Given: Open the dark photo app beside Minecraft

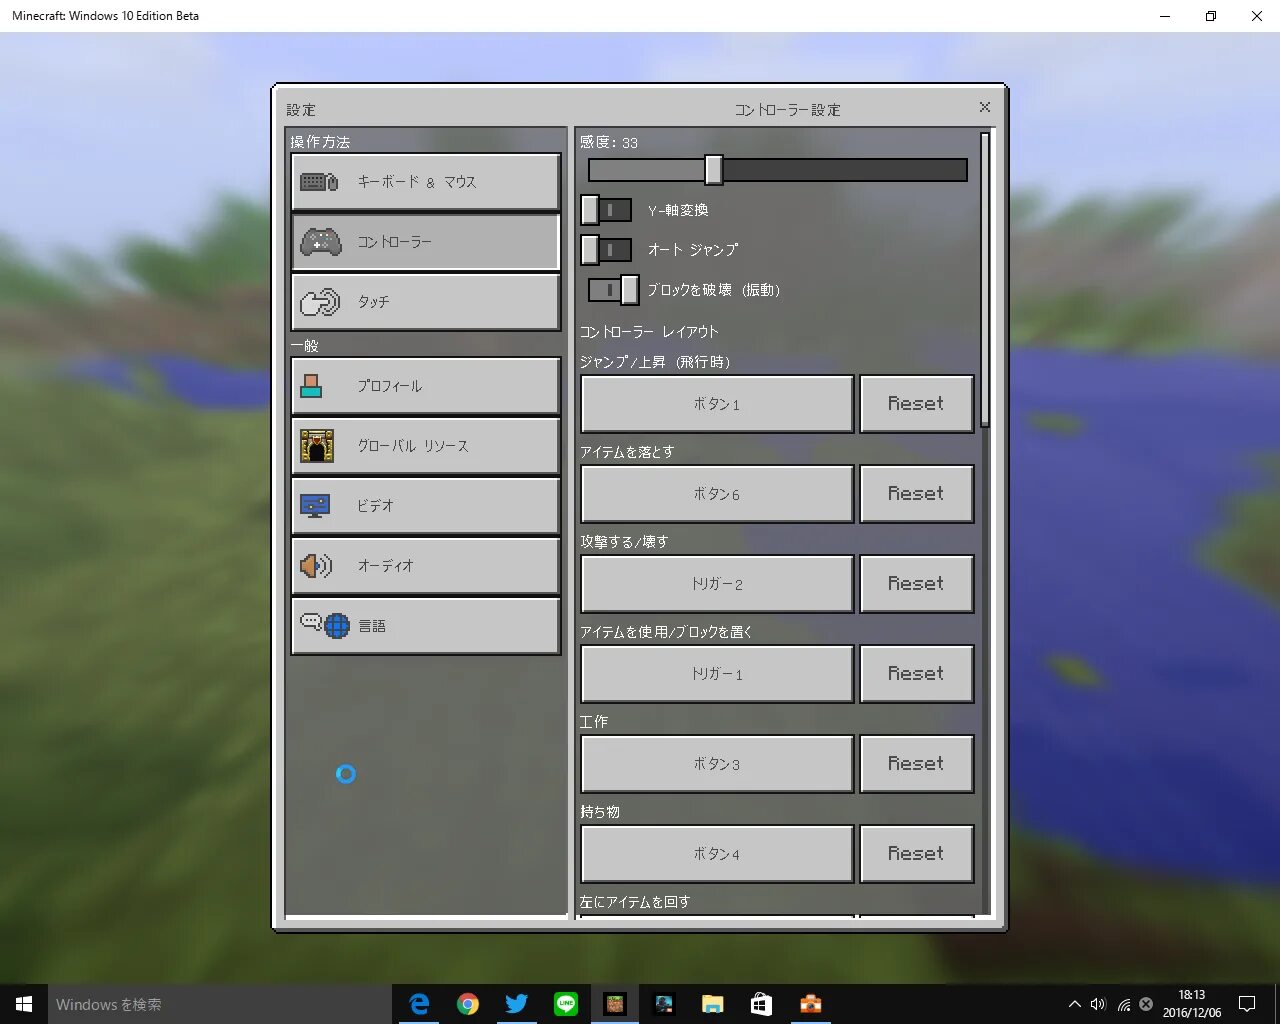Looking at the screenshot, I should (x=664, y=1004).
